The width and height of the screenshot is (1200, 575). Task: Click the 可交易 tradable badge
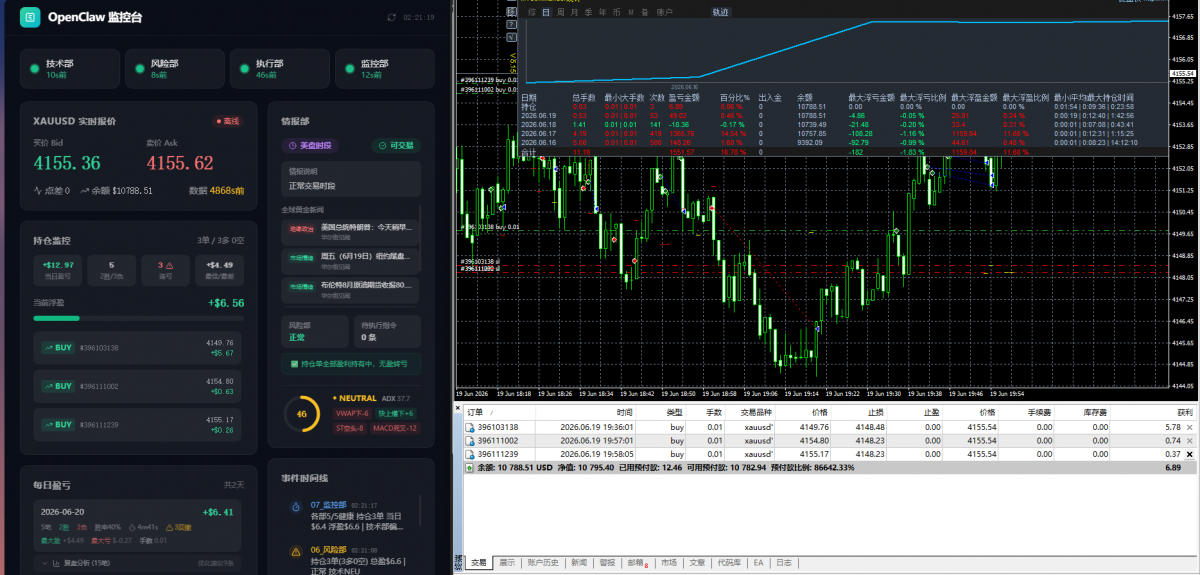(395, 145)
